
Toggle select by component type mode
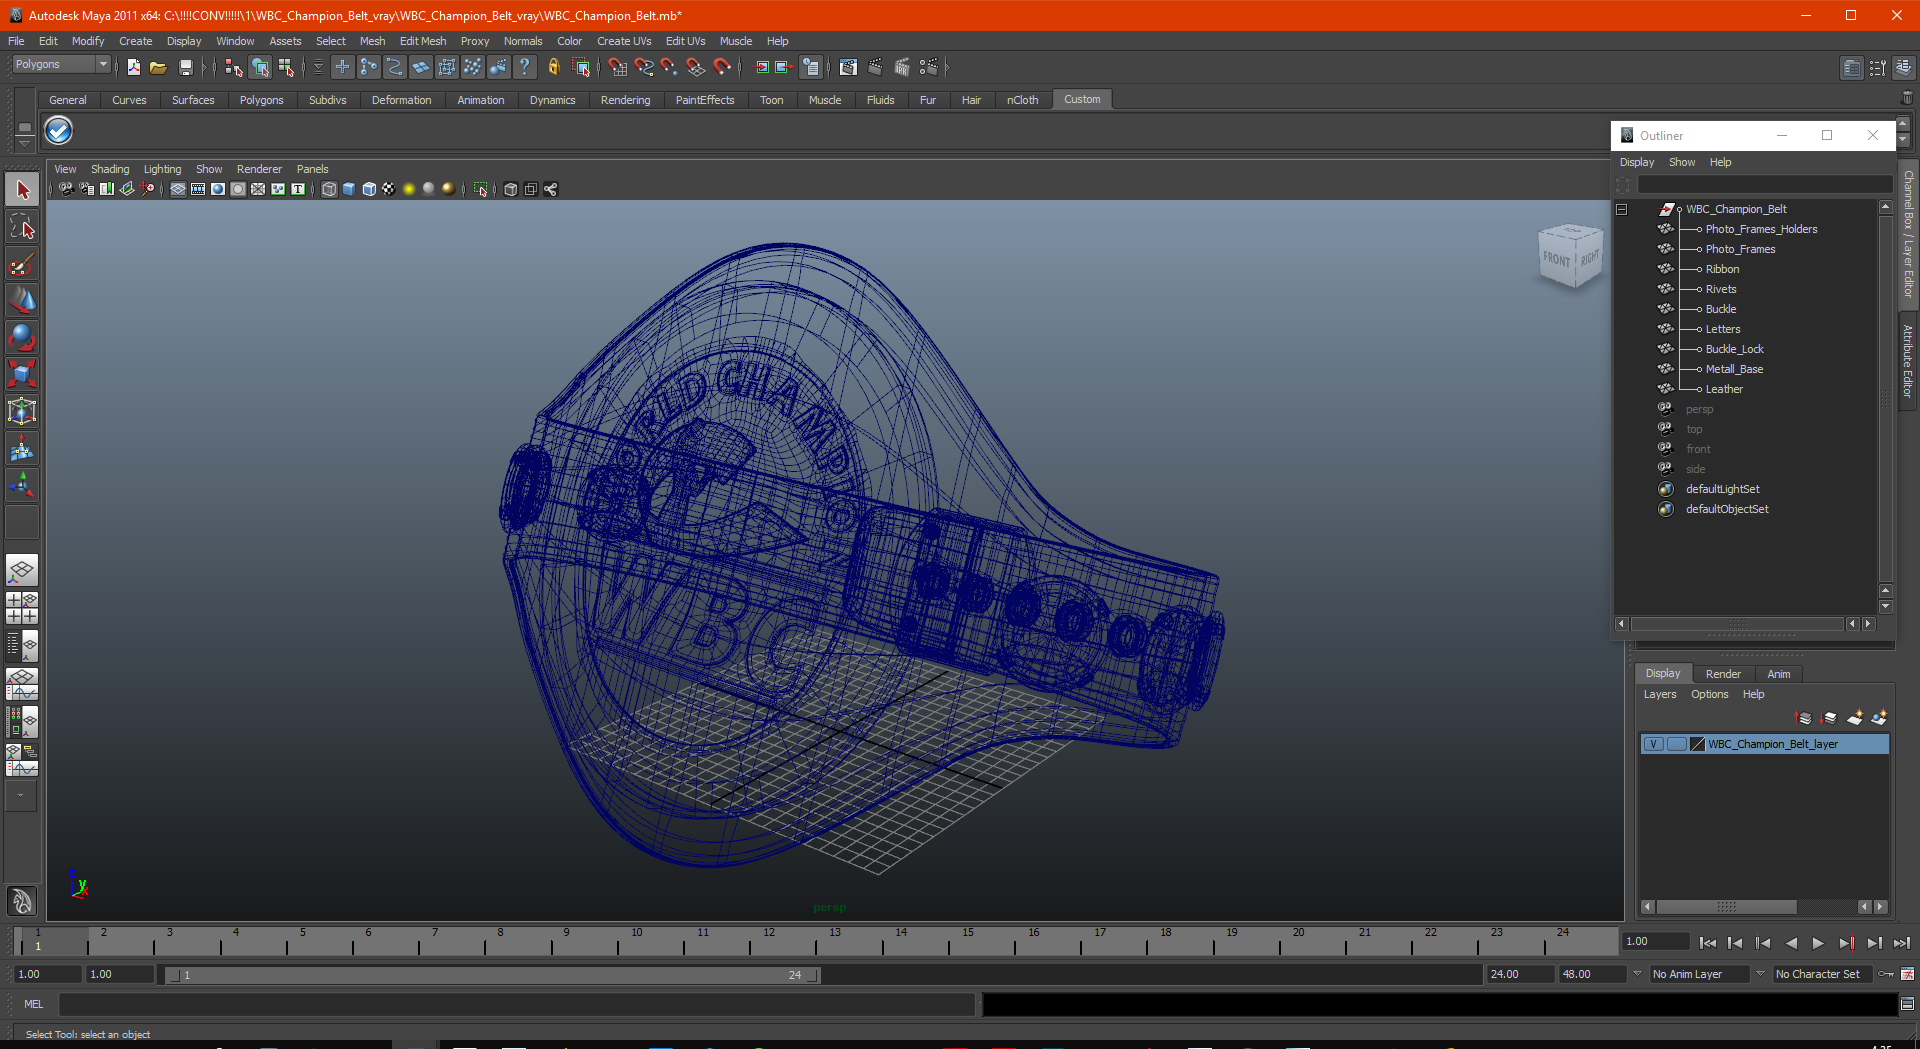(x=286, y=67)
